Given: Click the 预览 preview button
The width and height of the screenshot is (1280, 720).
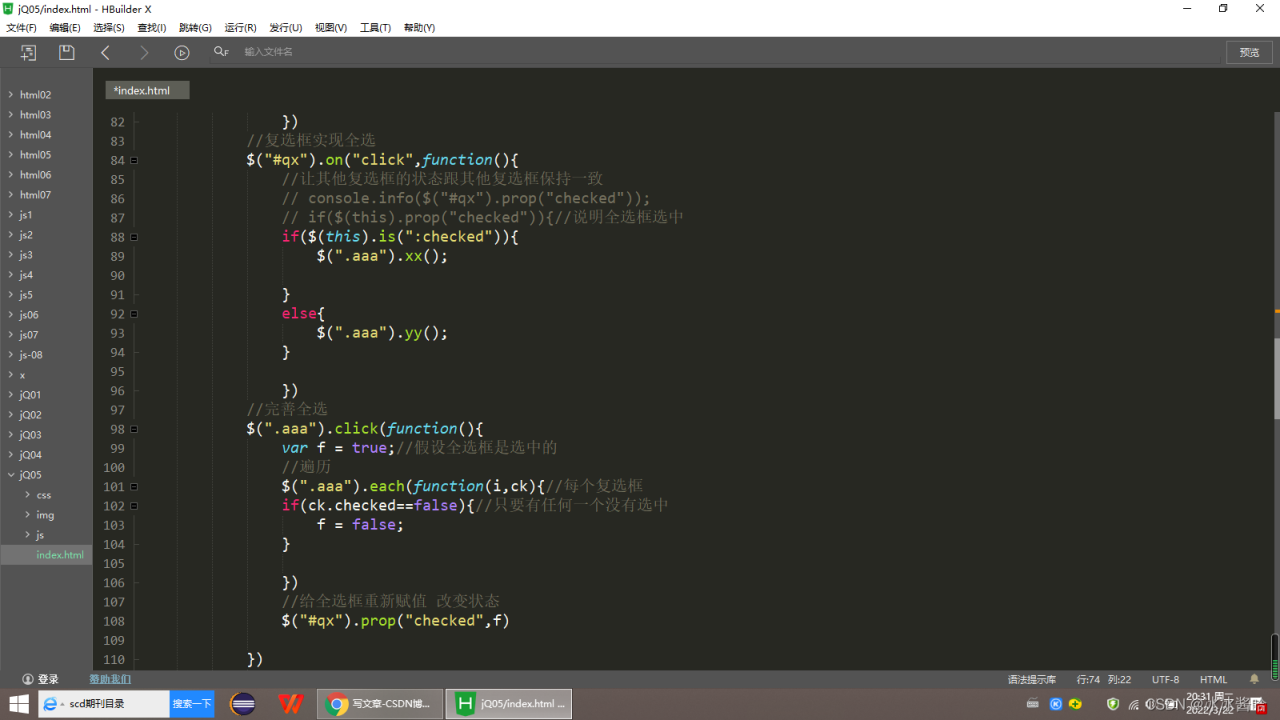Looking at the screenshot, I should 1249,52.
